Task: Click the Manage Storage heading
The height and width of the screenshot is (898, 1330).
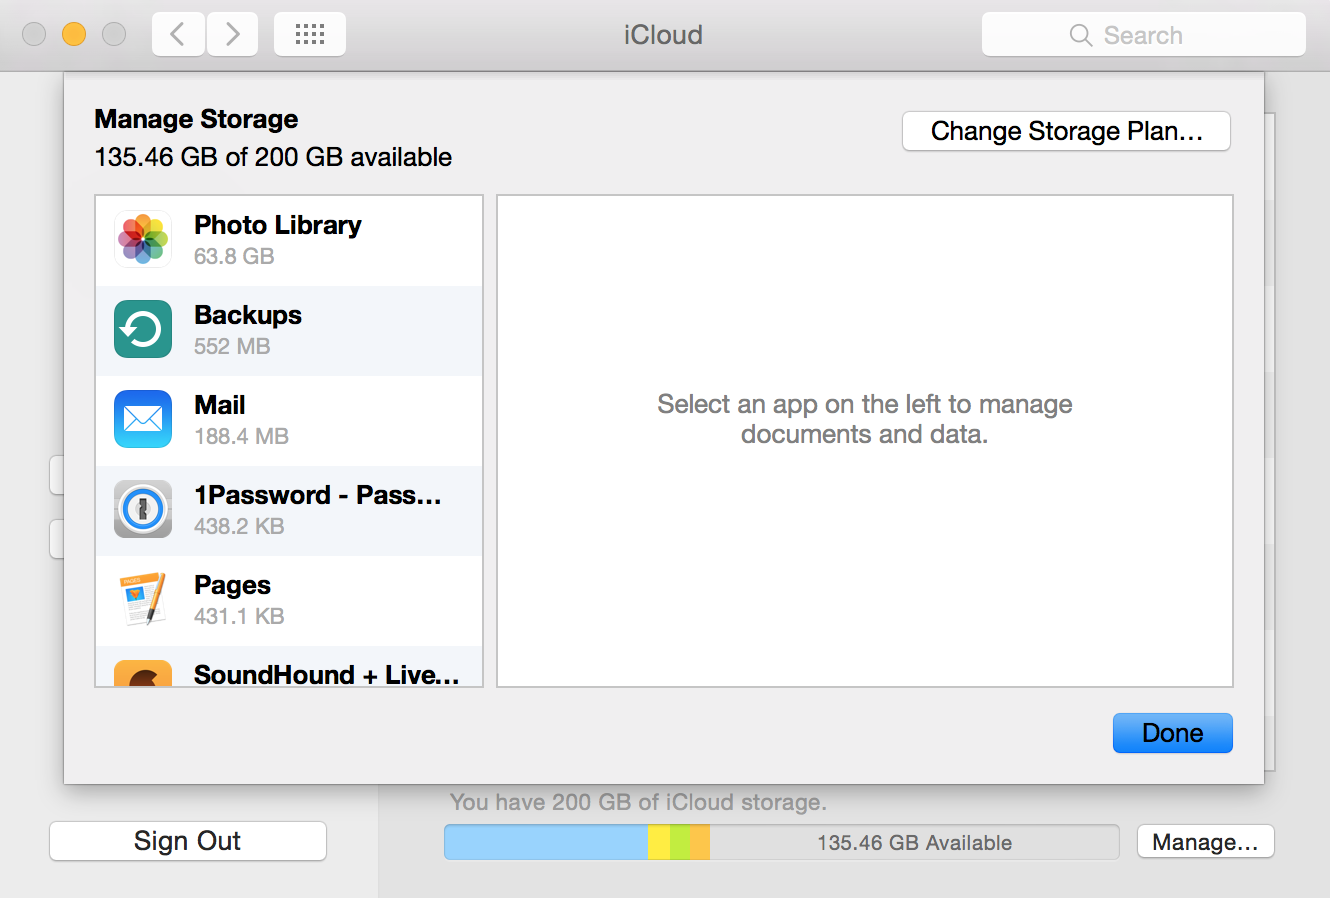Action: pyautogui.click(x=196, y=119)
